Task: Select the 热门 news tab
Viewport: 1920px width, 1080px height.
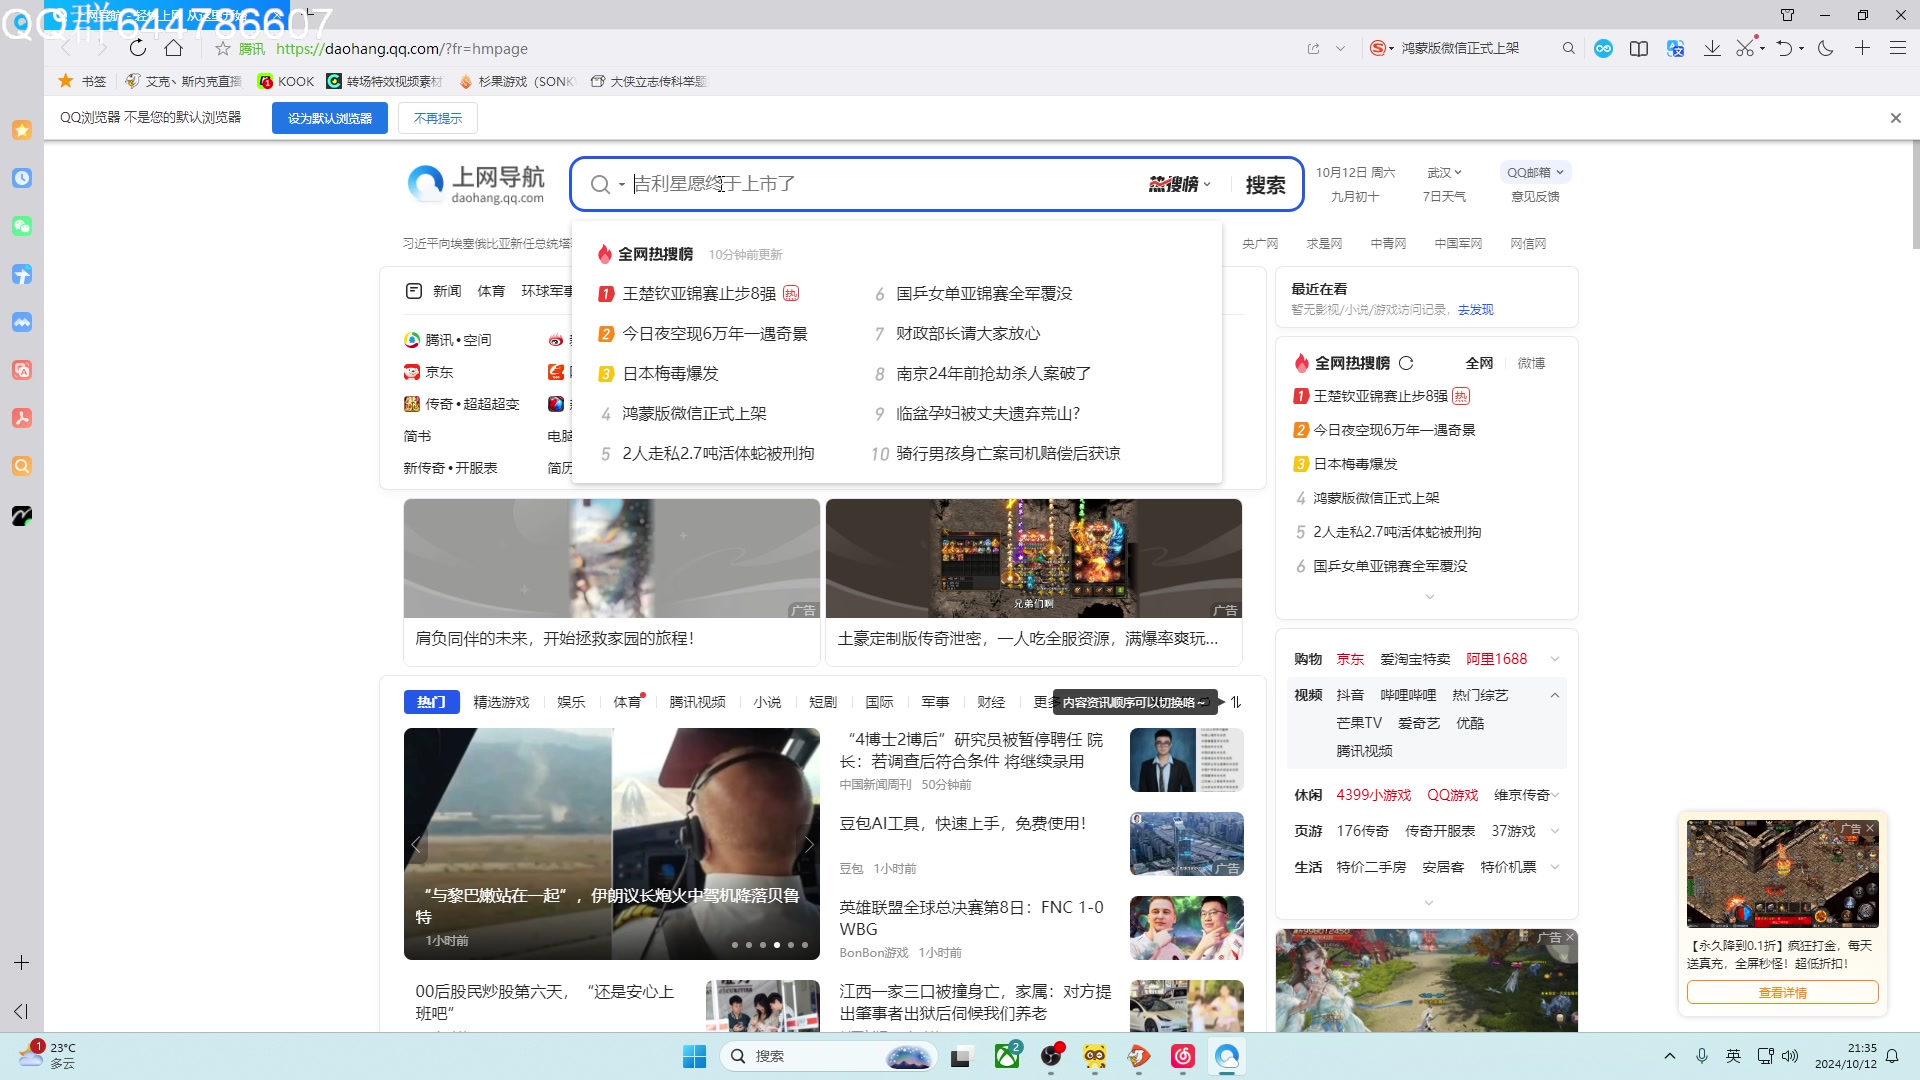Action: point(431,702)
